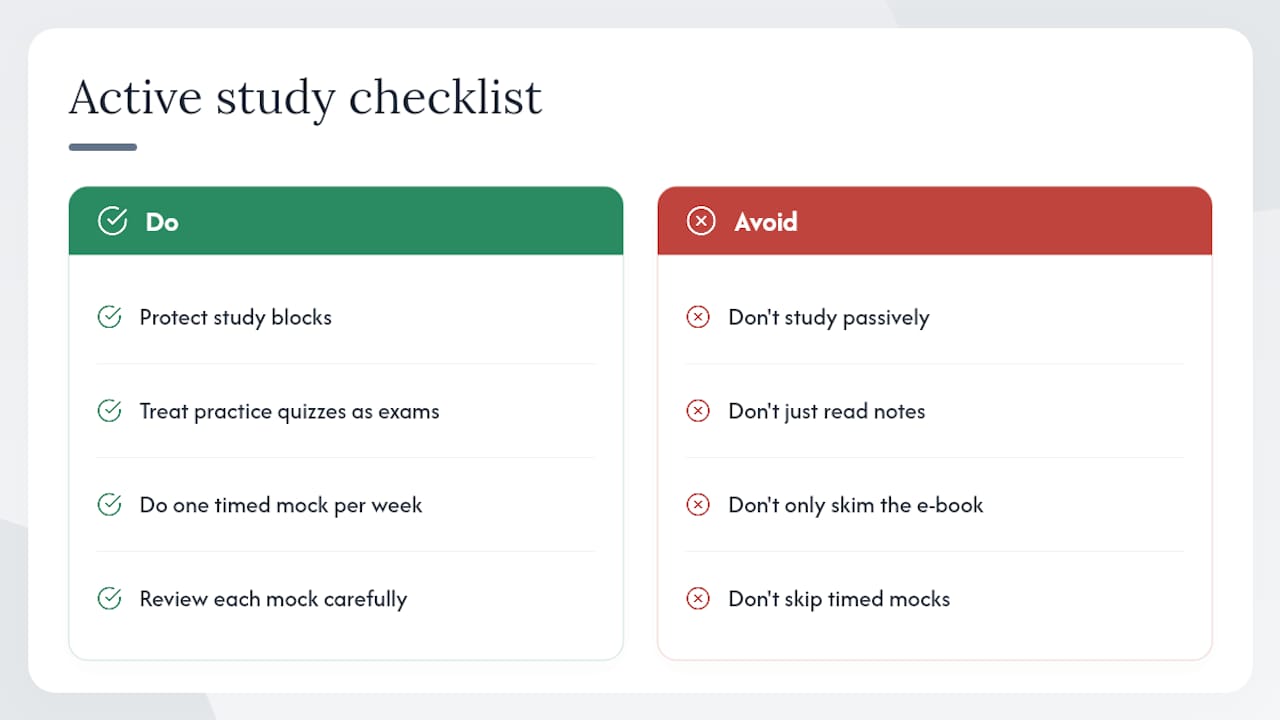The width and height of the screenshot is (1280, 720).
Task: Select the Treat practice quizzes as exams text
Action: point(290,412)
